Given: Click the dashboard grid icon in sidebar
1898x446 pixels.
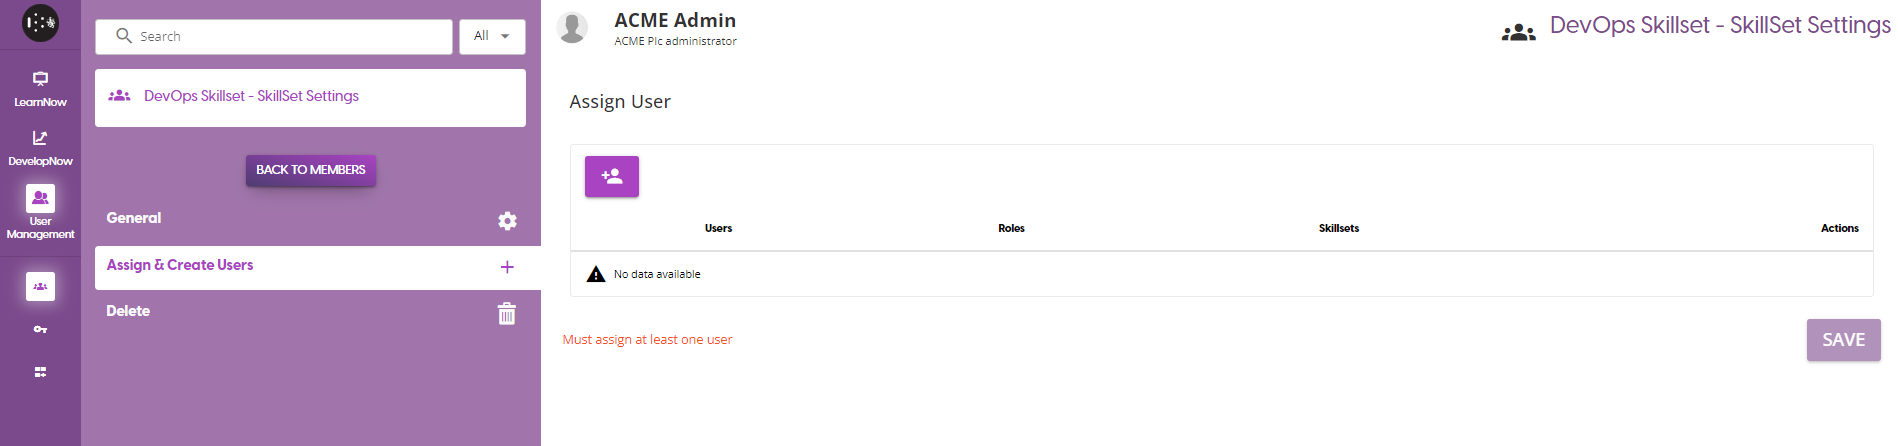Looking at the screenshot, I should [x=40, y=372].
